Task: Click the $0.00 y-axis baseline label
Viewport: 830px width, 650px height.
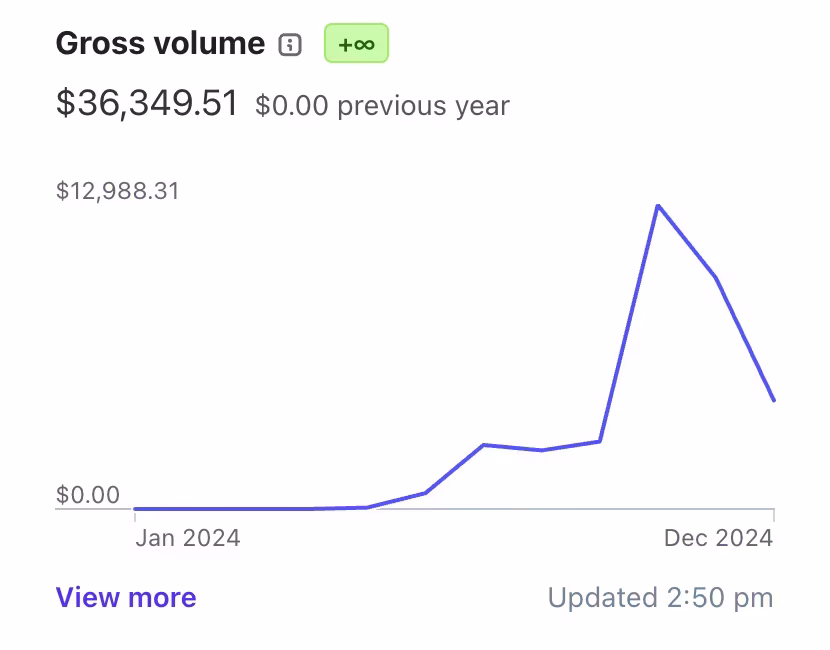Action: pyautogui.click(x=88, y=495)
